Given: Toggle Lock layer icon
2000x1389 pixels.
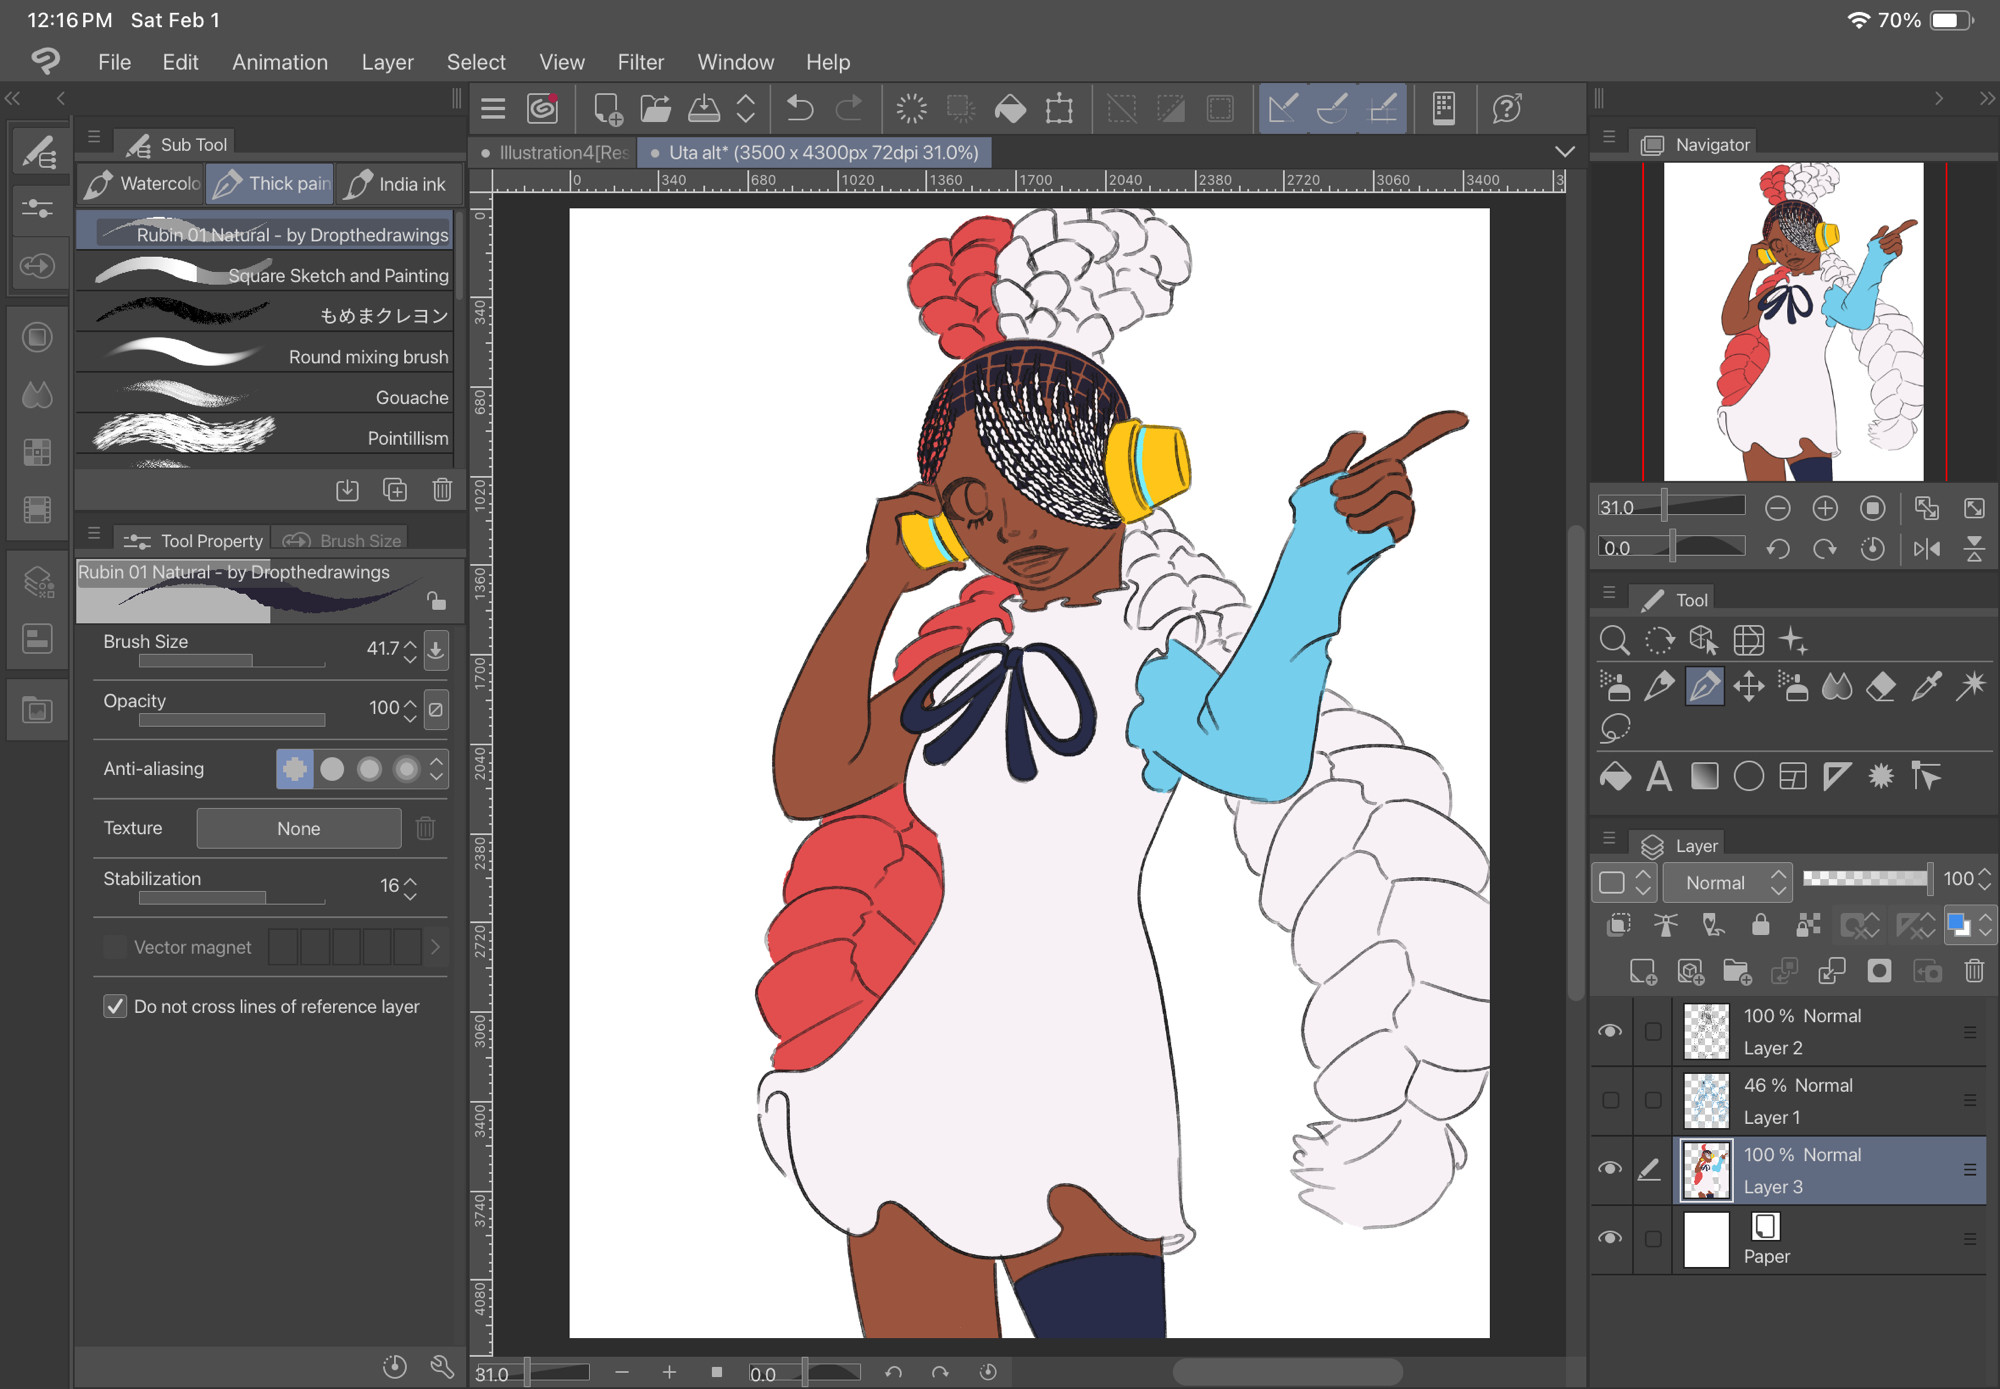Looking at the screenshot, I should [1761, 925].
